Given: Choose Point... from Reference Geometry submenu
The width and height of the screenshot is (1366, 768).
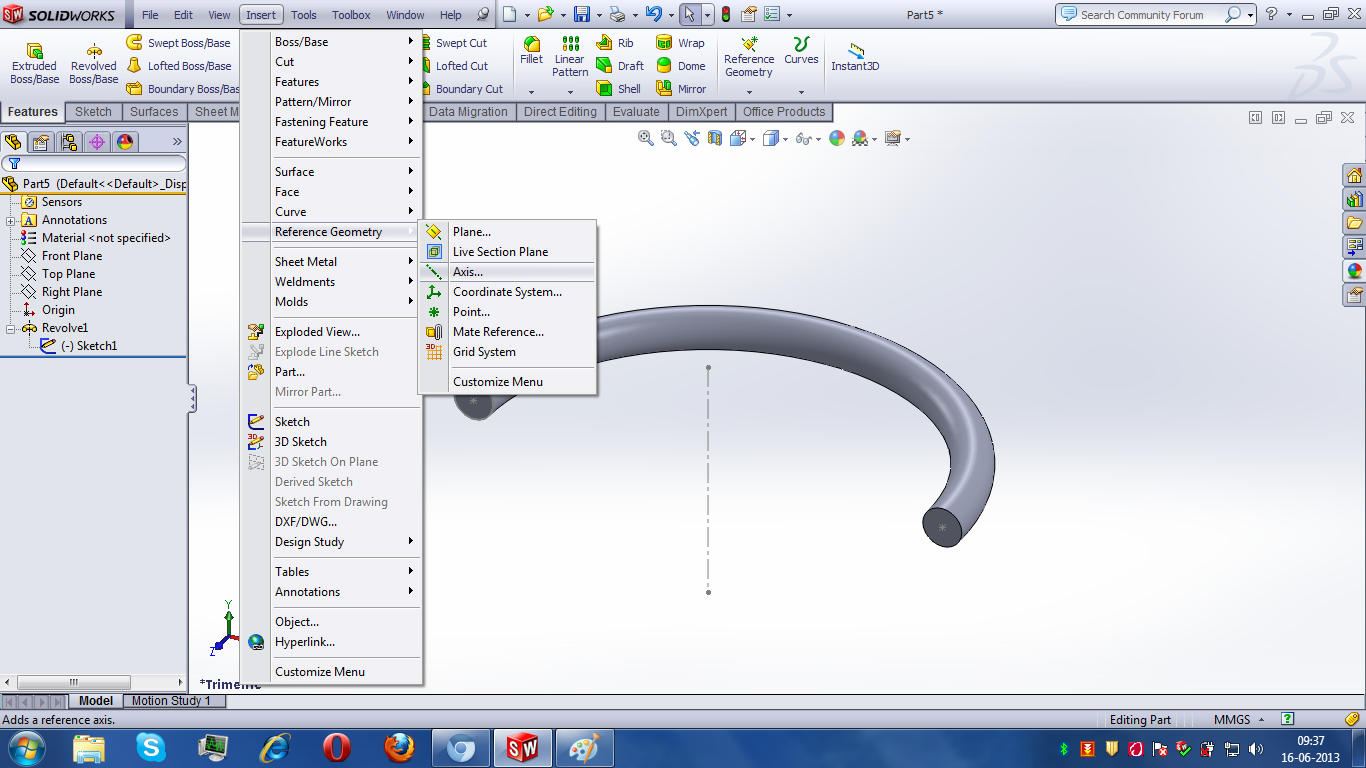Looking at the screenshot, I should [508, 312].
